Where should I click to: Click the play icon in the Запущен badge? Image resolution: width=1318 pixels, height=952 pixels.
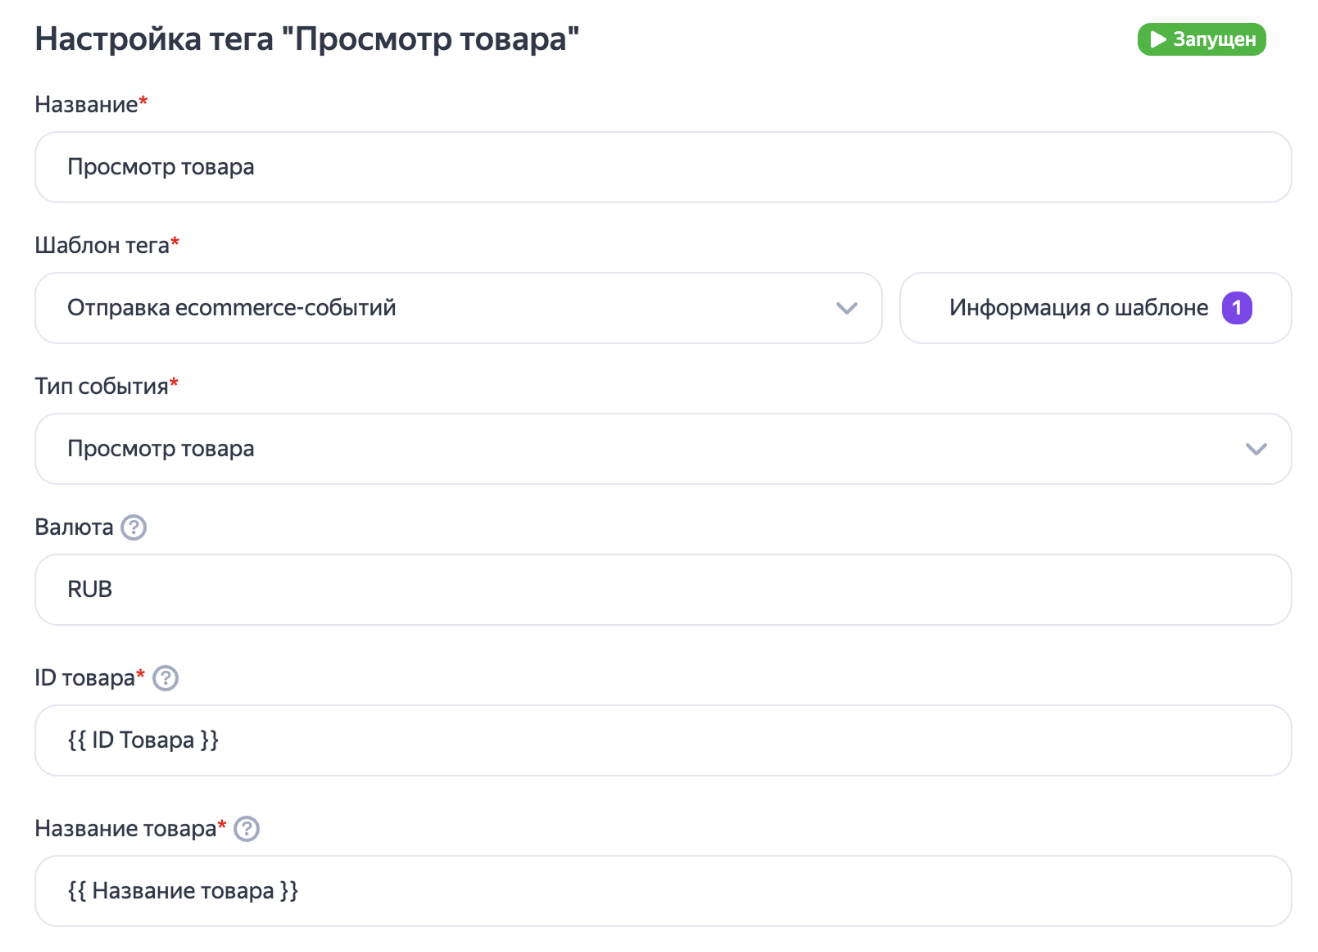(x=1158, y=40)
